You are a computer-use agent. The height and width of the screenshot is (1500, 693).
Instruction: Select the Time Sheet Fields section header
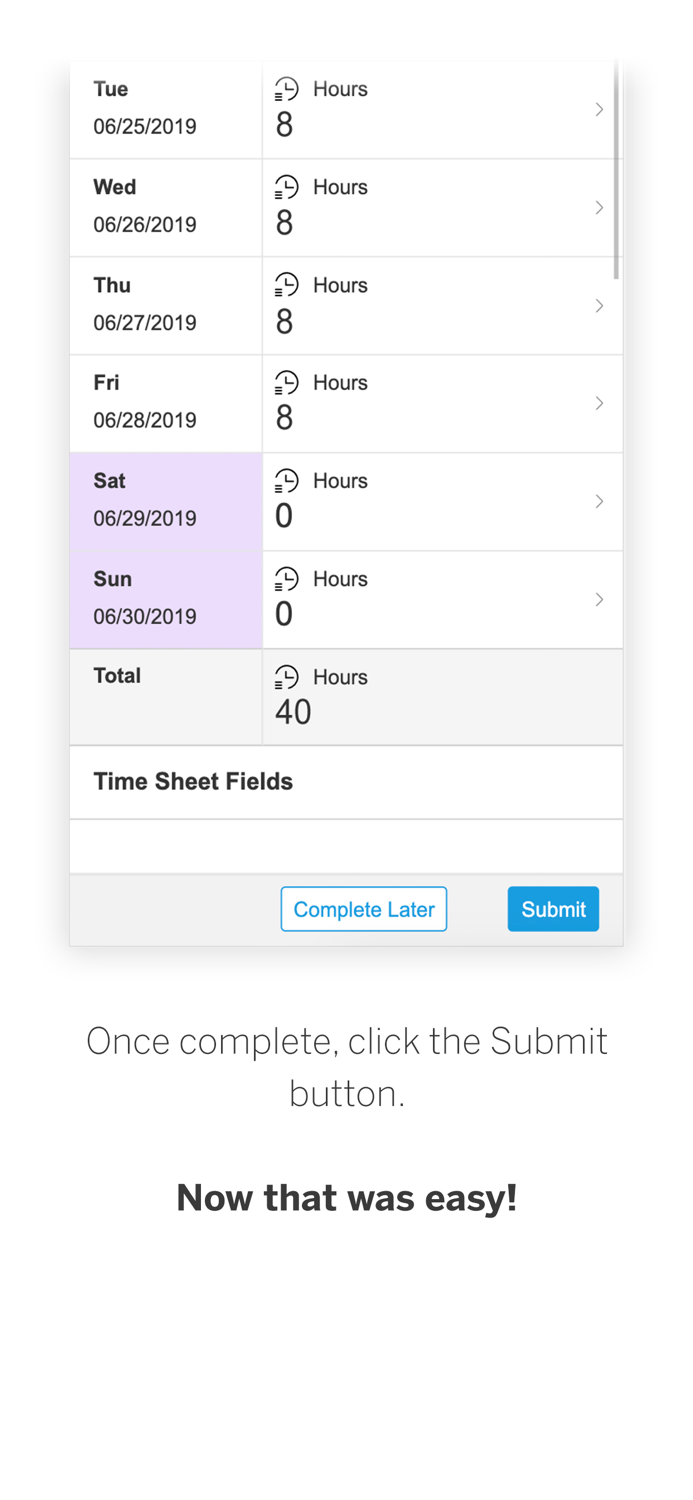pos(194,781)
